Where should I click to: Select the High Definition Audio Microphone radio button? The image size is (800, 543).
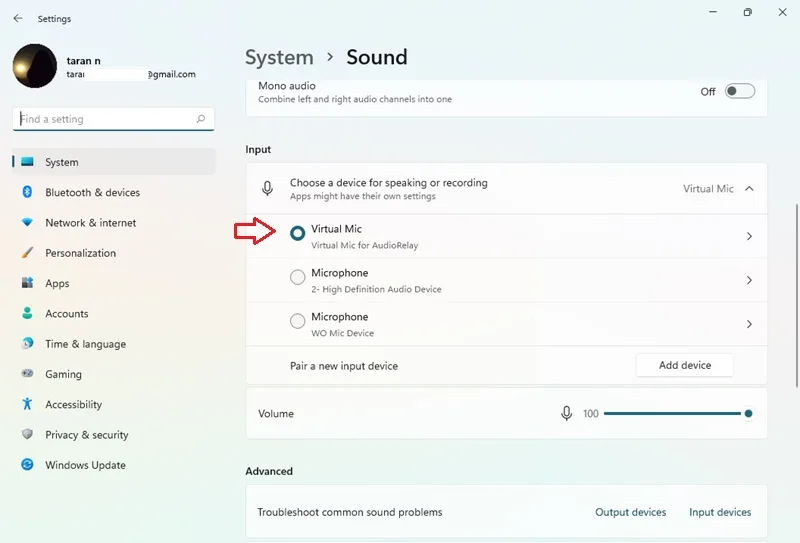click(297, 277)
